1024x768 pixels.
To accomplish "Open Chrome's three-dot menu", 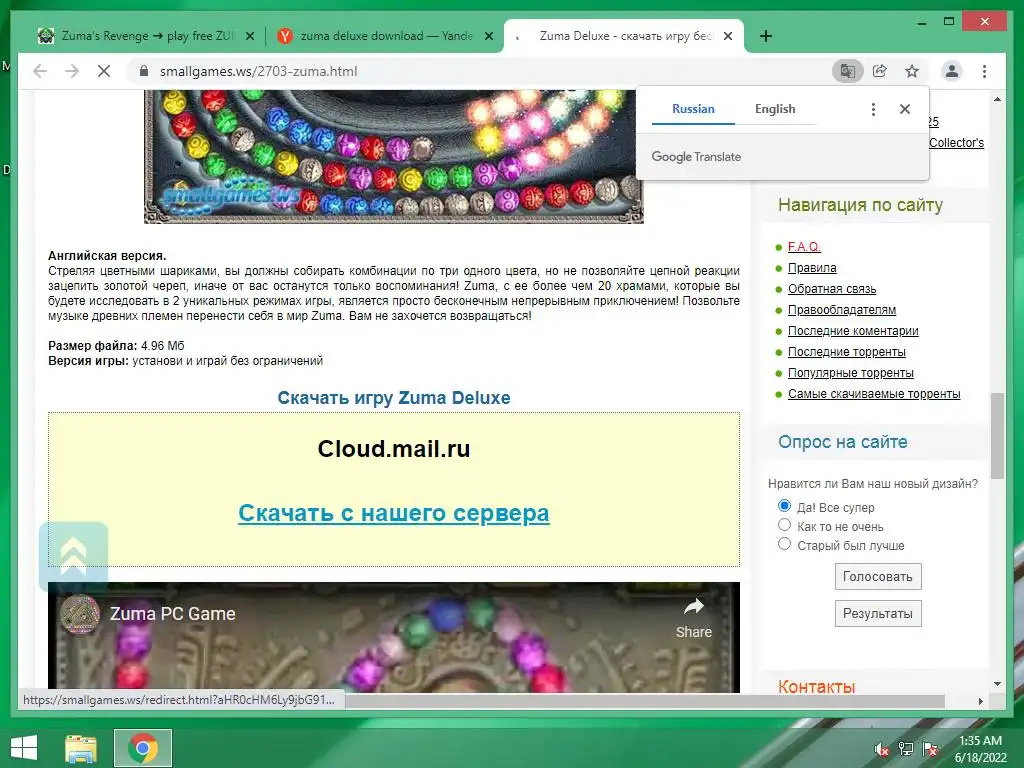I will point(984,71).
